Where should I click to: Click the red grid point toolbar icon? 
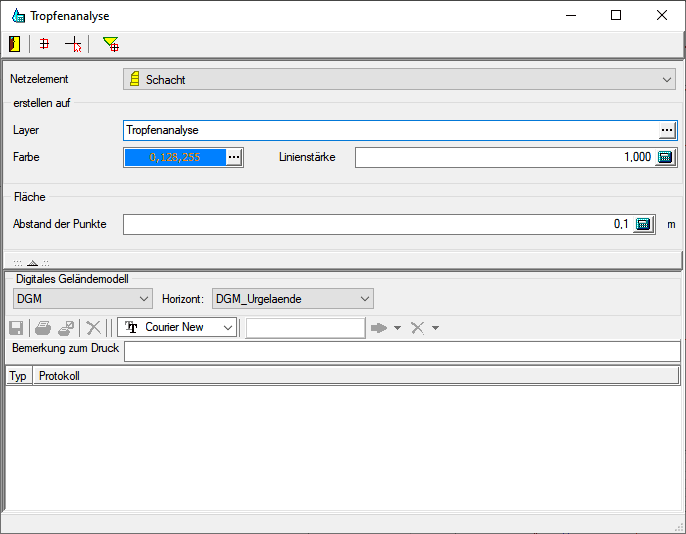click(x=44, y=44)
